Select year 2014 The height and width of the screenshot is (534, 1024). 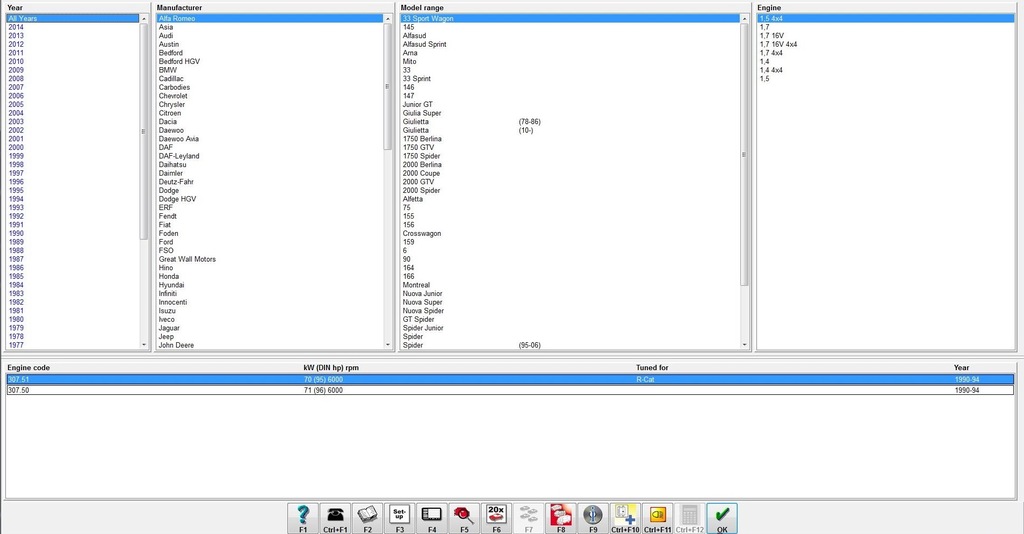[x=16, y=27]
